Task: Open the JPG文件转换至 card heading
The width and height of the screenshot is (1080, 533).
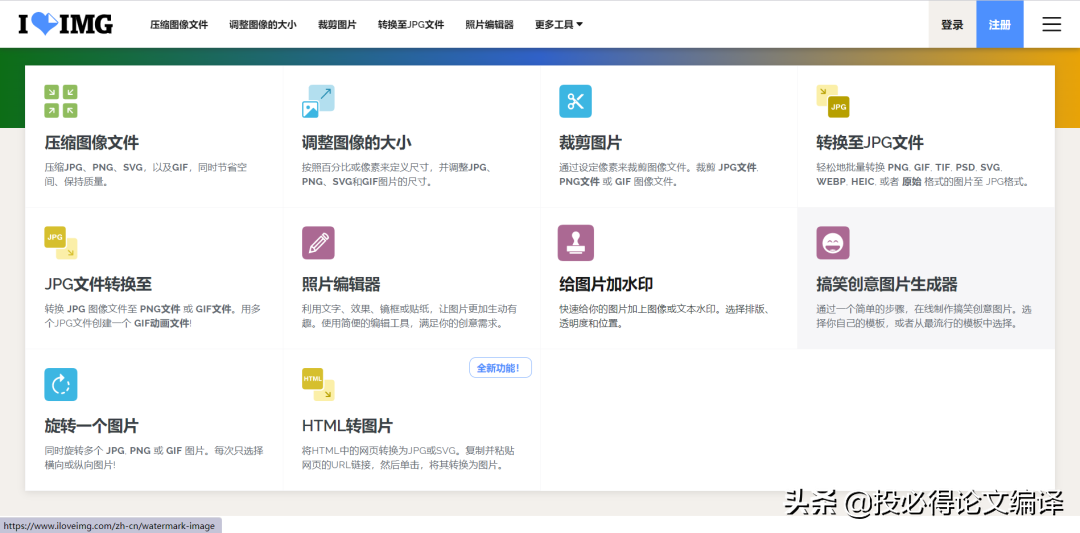Action: click(98, 284)
